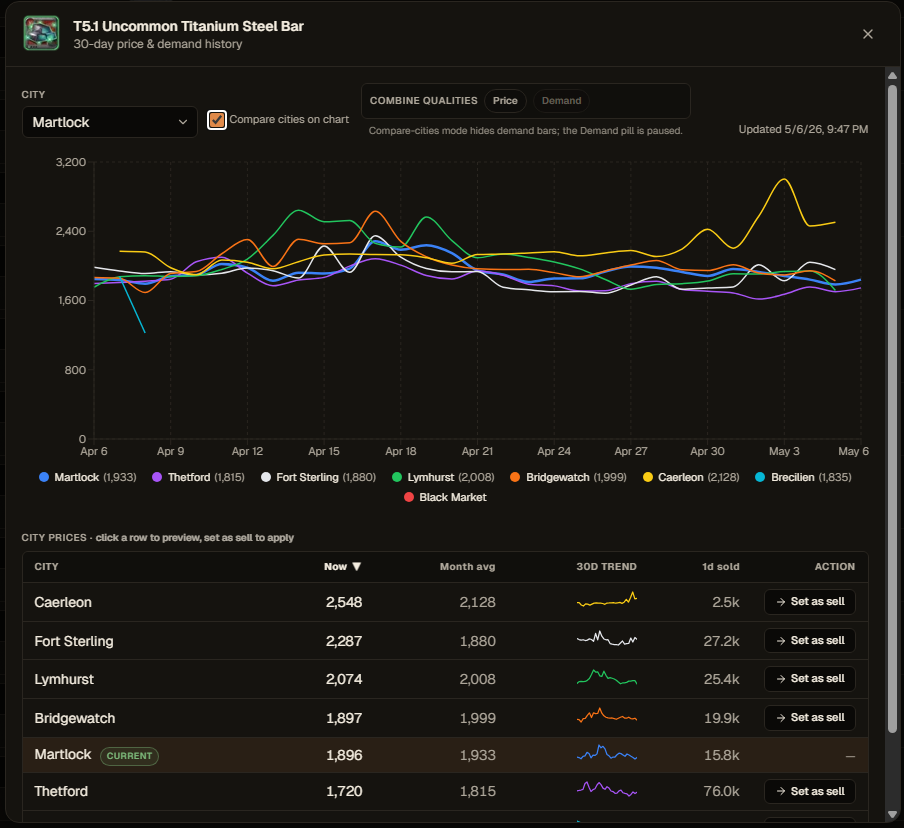This screenshot has width=904, height=828.
Task: Click the vertical scrollbar thumb
Action: point(892,409)
